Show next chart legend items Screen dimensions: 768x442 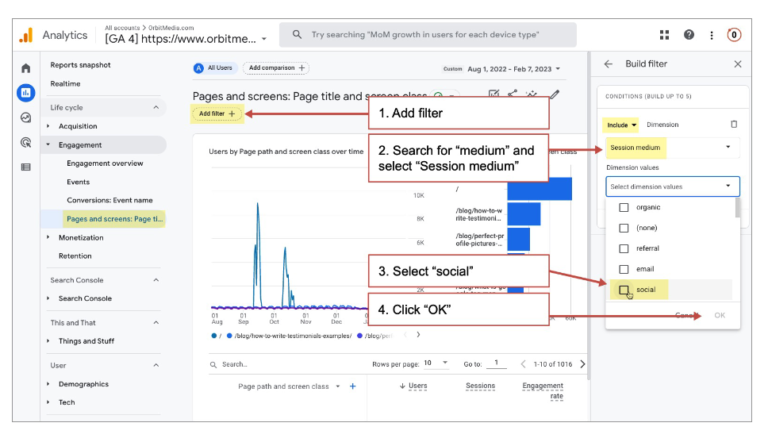[418, 335]
